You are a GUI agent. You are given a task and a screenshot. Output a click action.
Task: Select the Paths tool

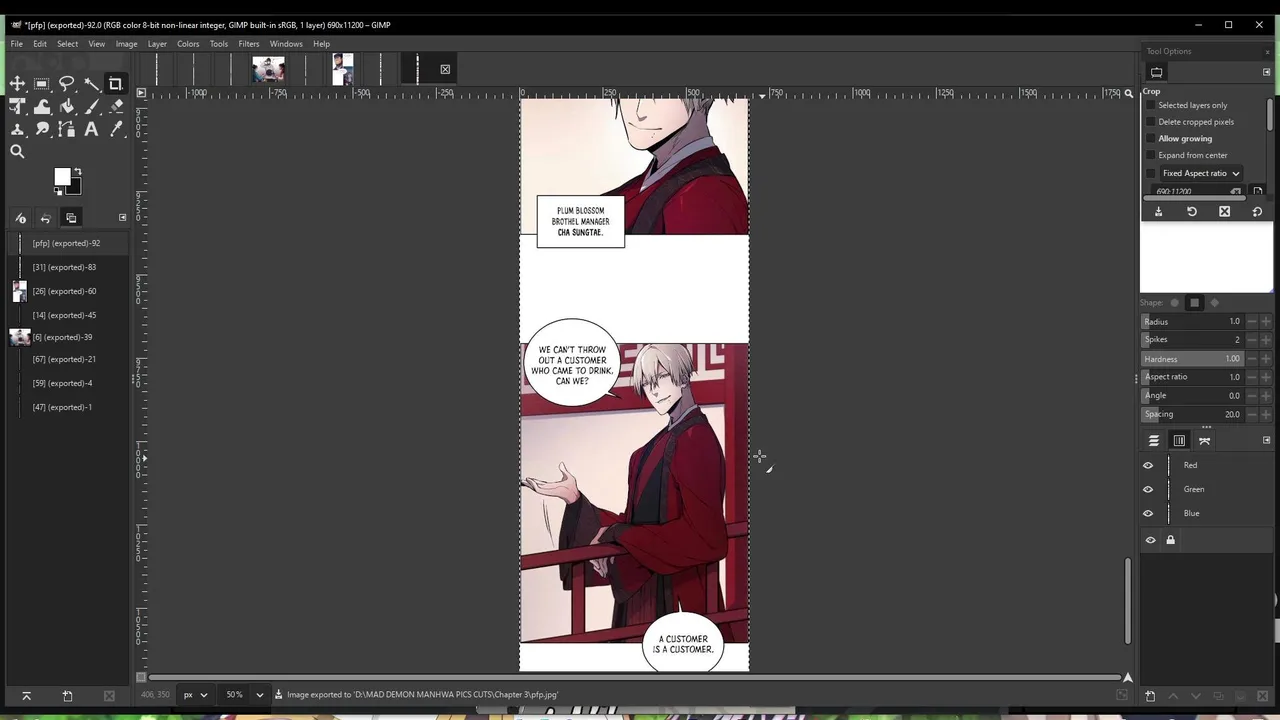pyautogui.click(x=67, y=129)
